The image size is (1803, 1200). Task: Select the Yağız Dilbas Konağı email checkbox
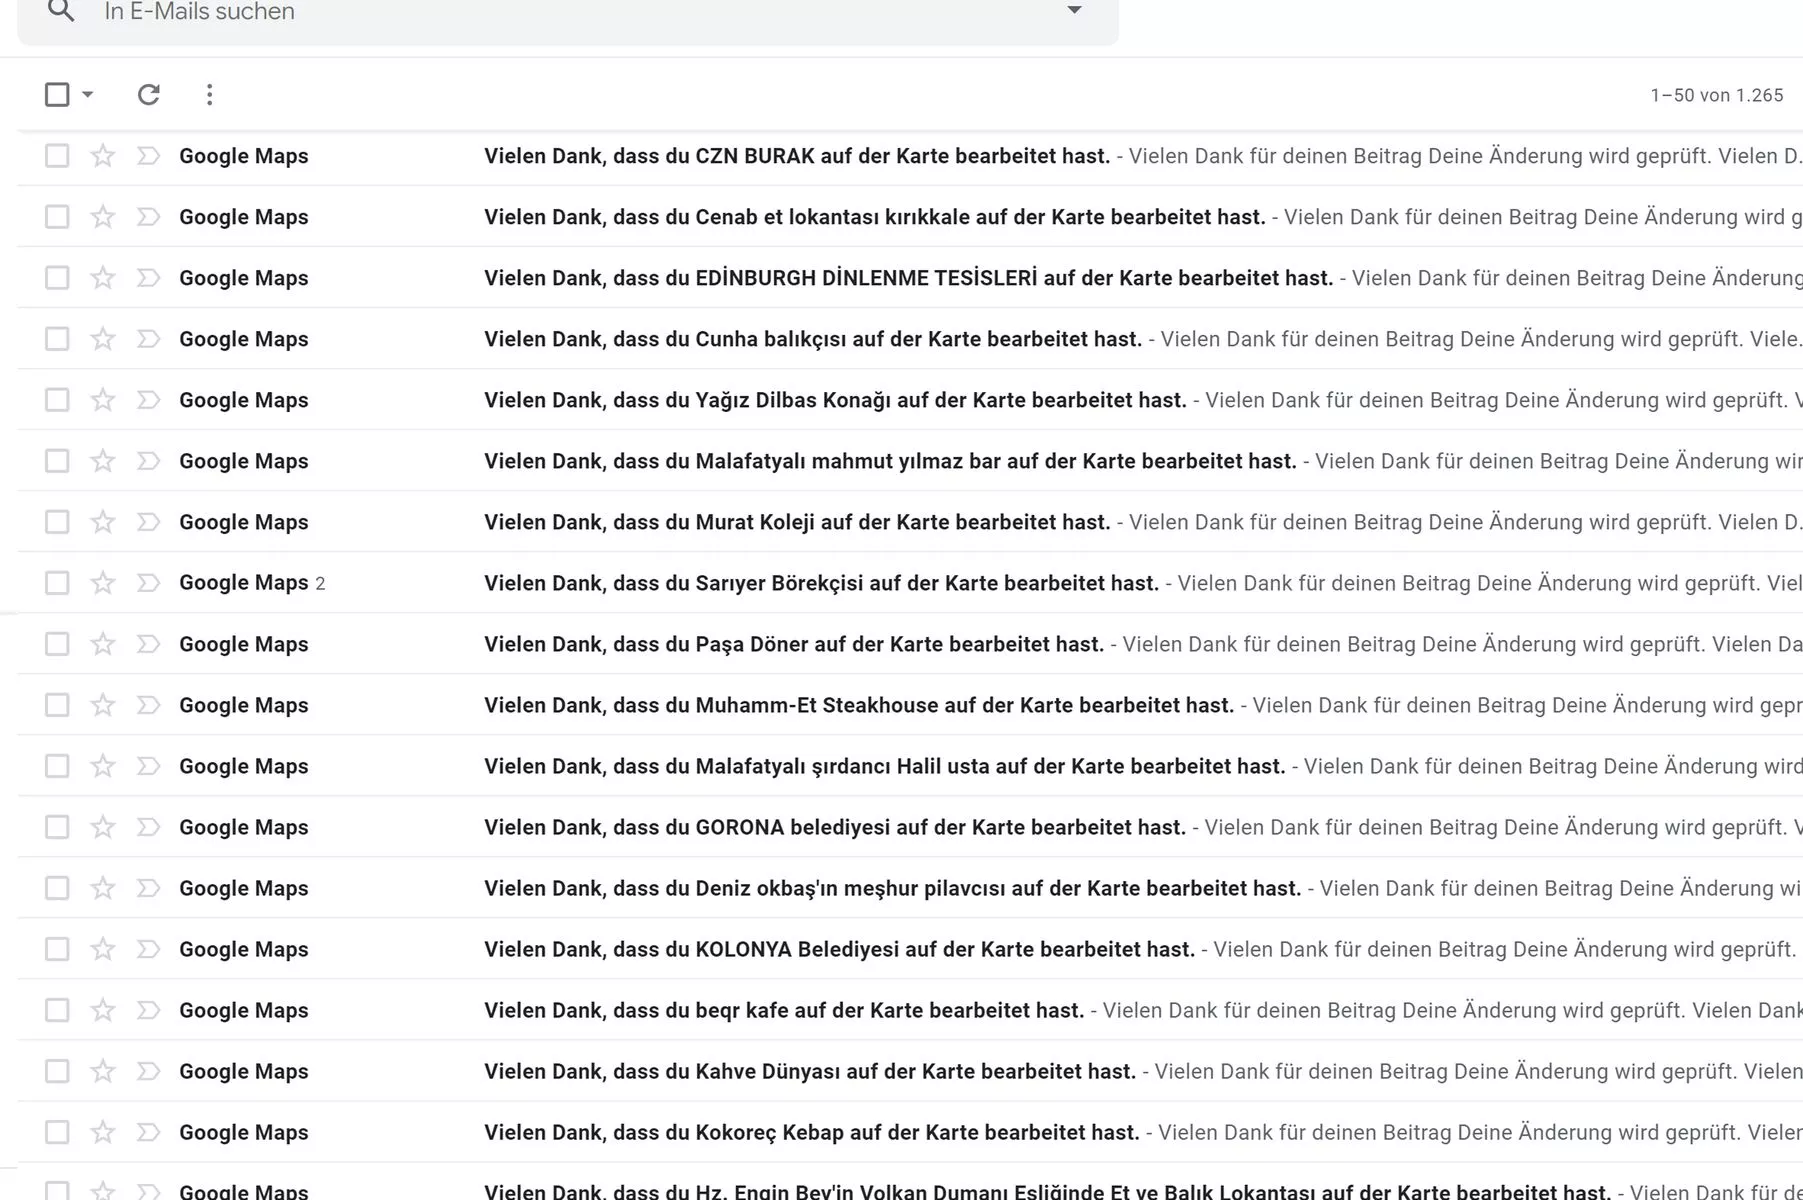pyautogui.click(x=57, y=400)
